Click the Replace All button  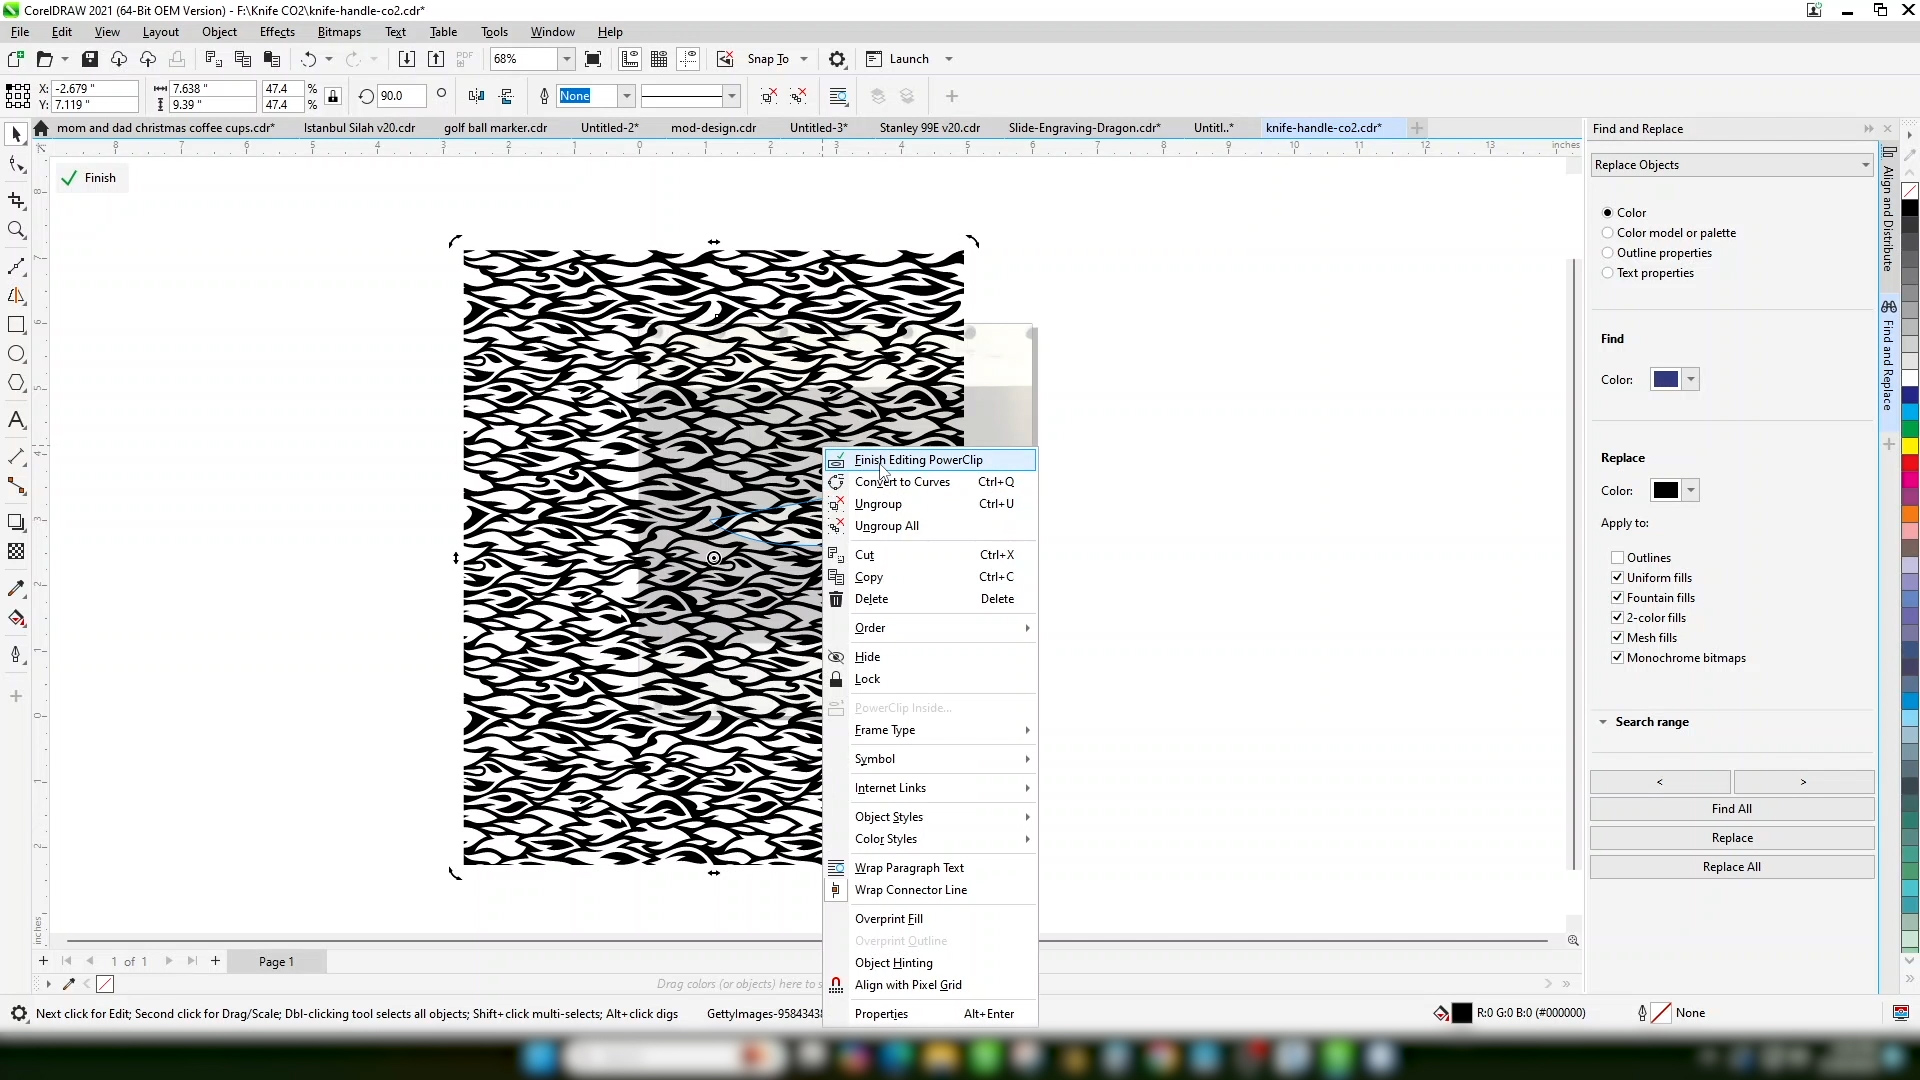[x=1731, y=867]
